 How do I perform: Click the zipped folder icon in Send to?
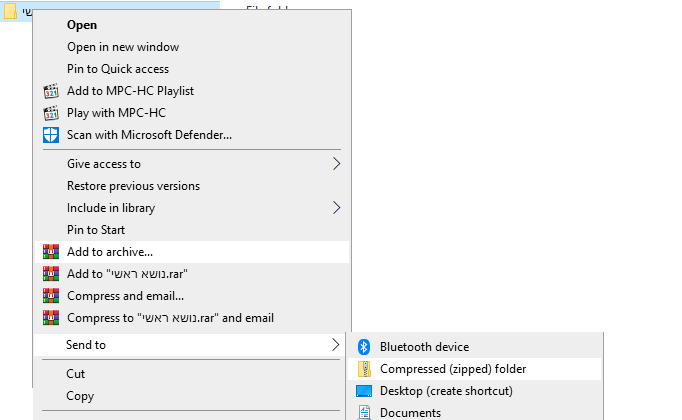click(364, 369)
